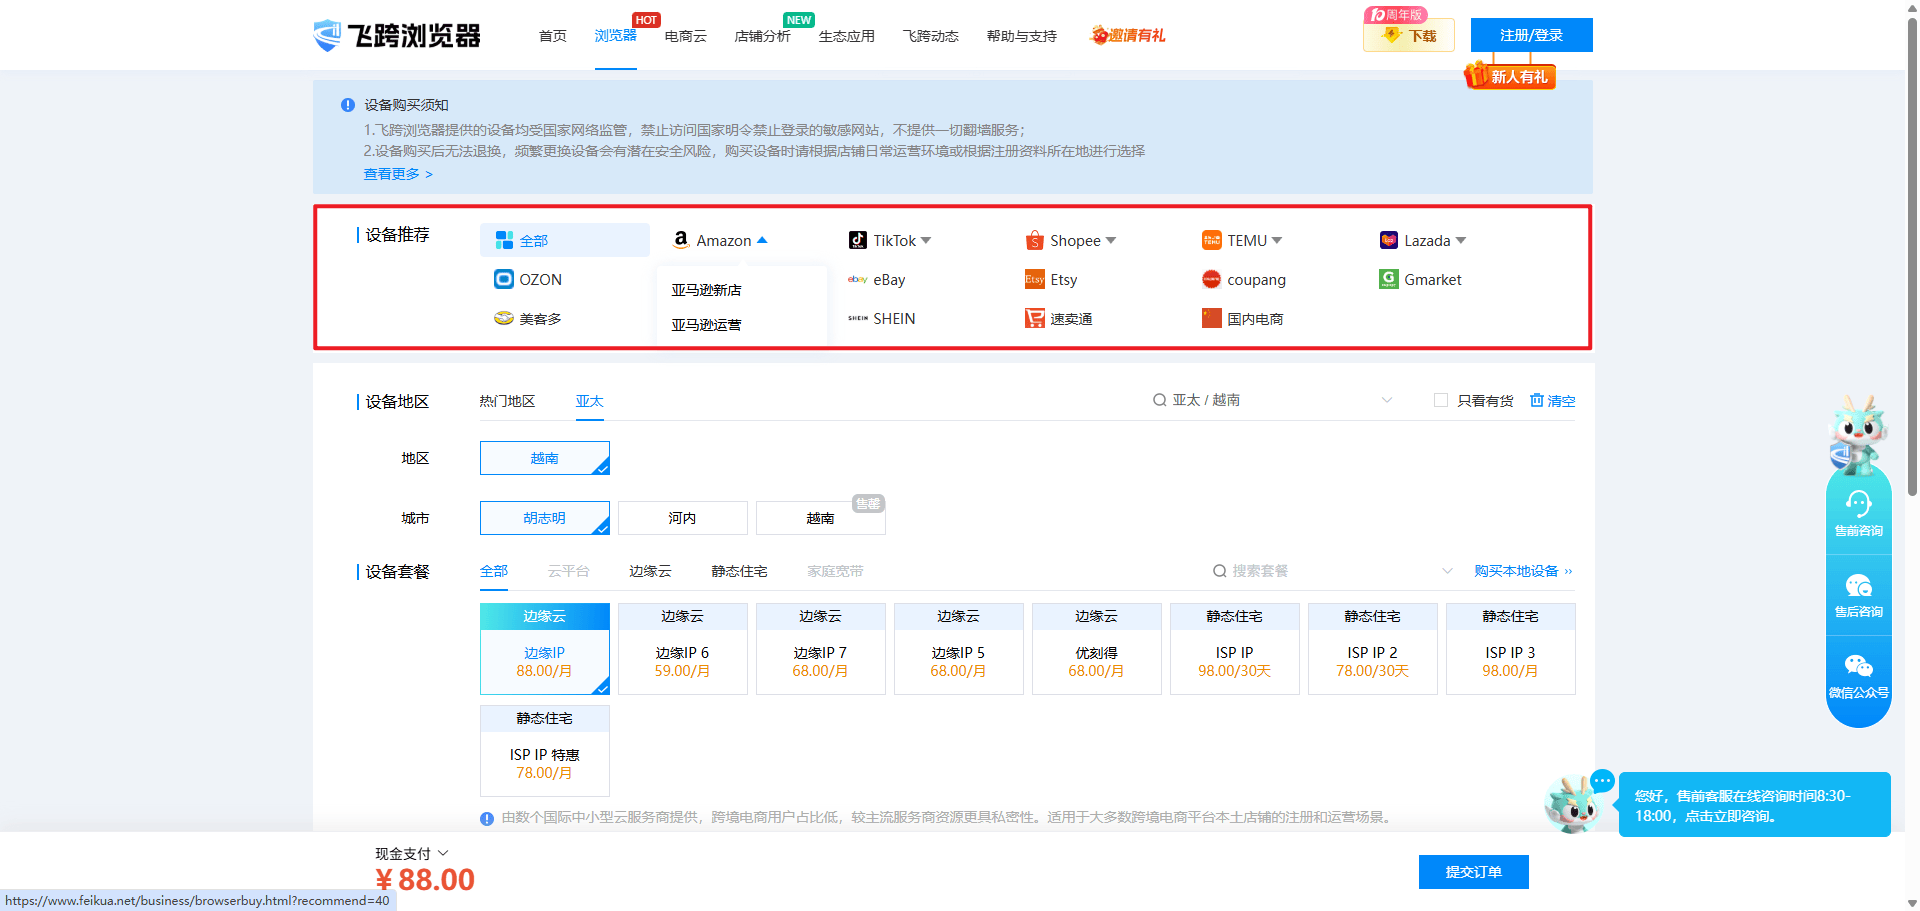Click the 清空 trash icon
This screenshot has height=911, width=1920.
(1536, 401)
